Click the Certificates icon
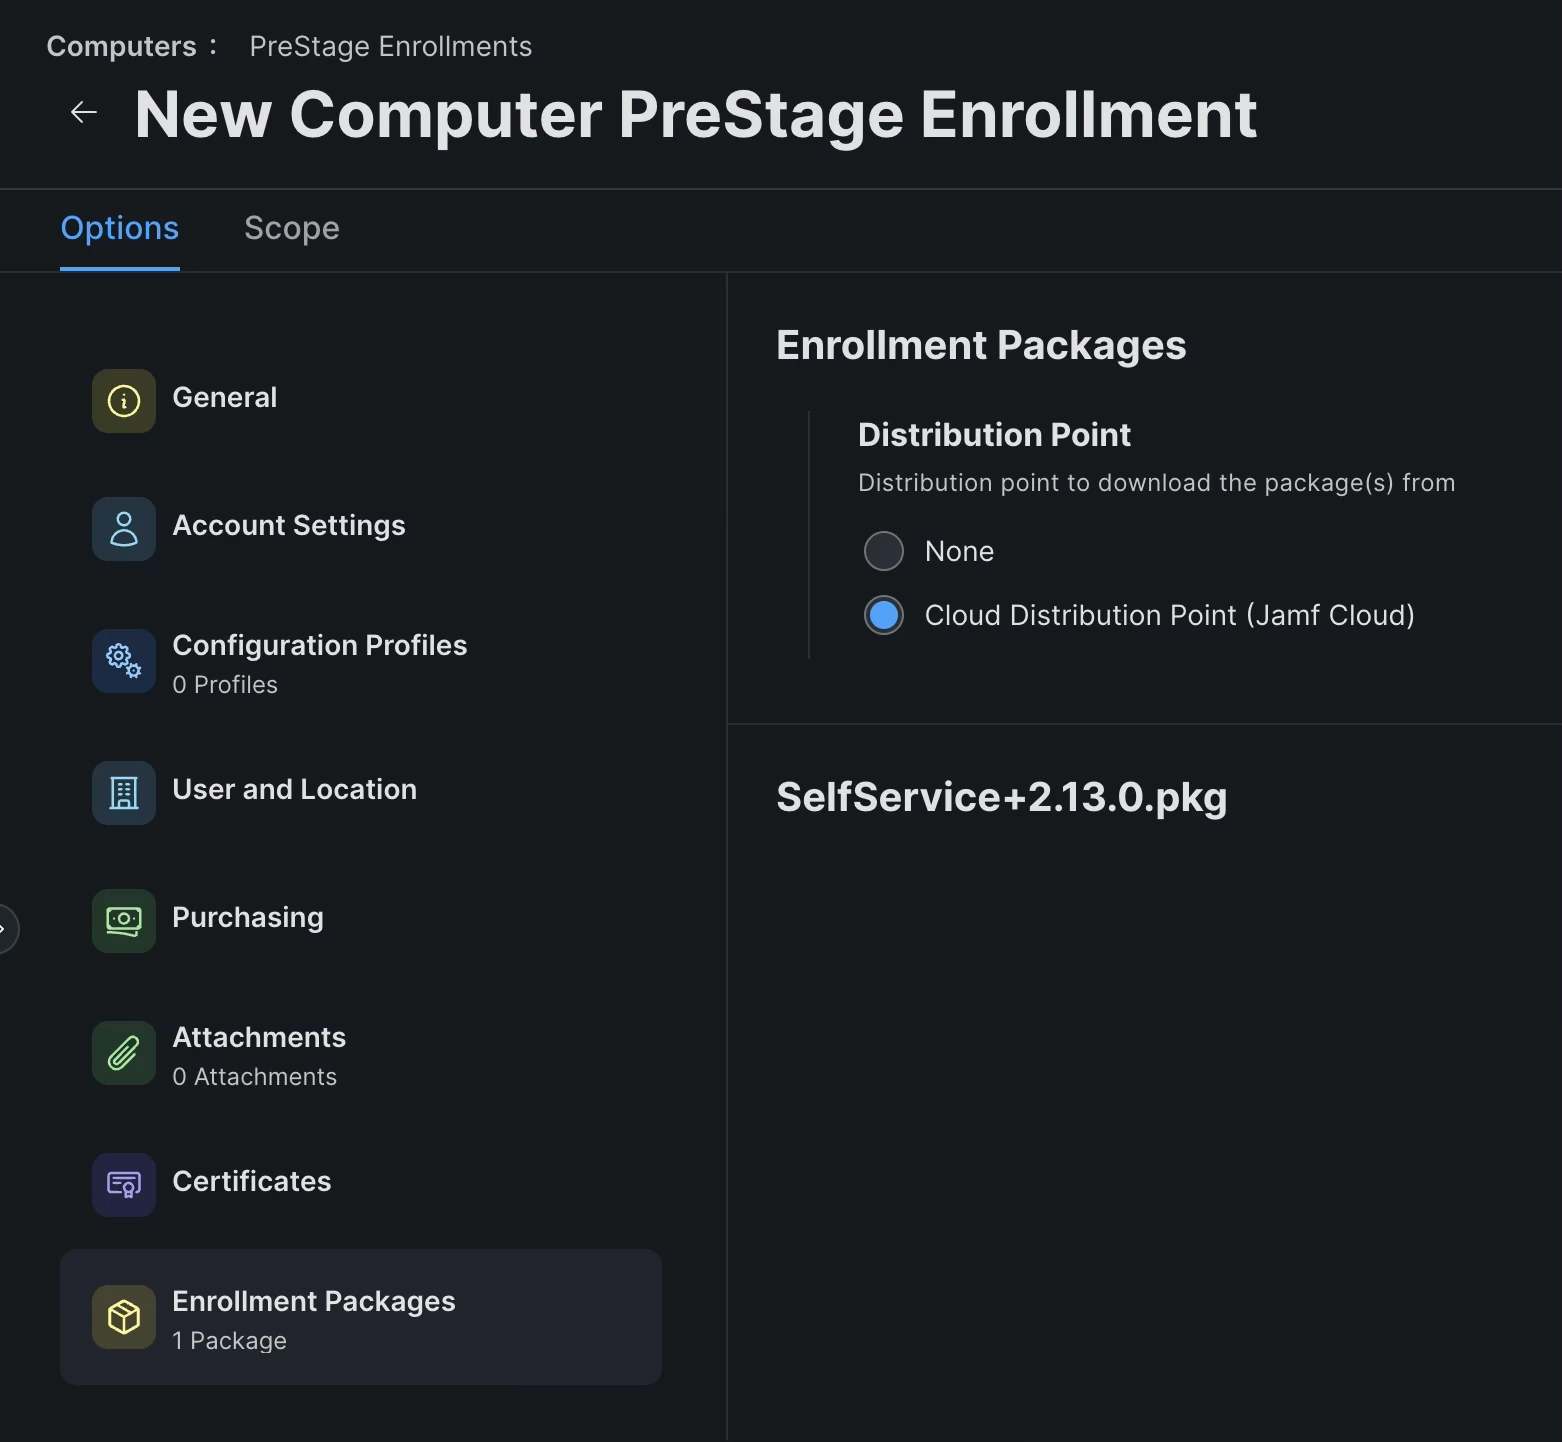Screen dimensions: 1562x1442 [124, 1185]
